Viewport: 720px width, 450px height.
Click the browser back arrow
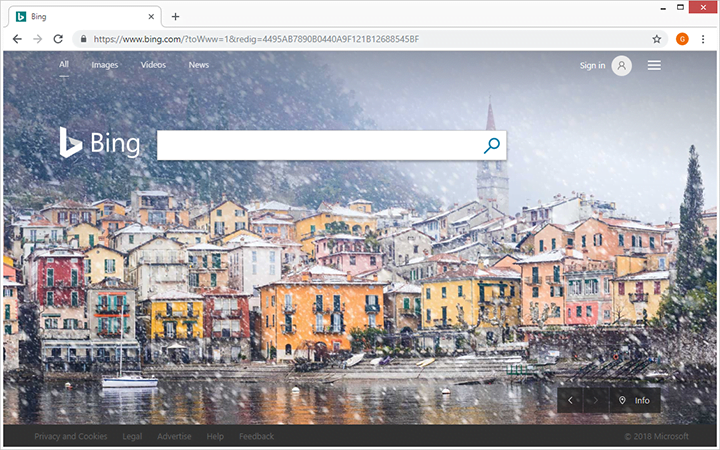pos(17,39)
